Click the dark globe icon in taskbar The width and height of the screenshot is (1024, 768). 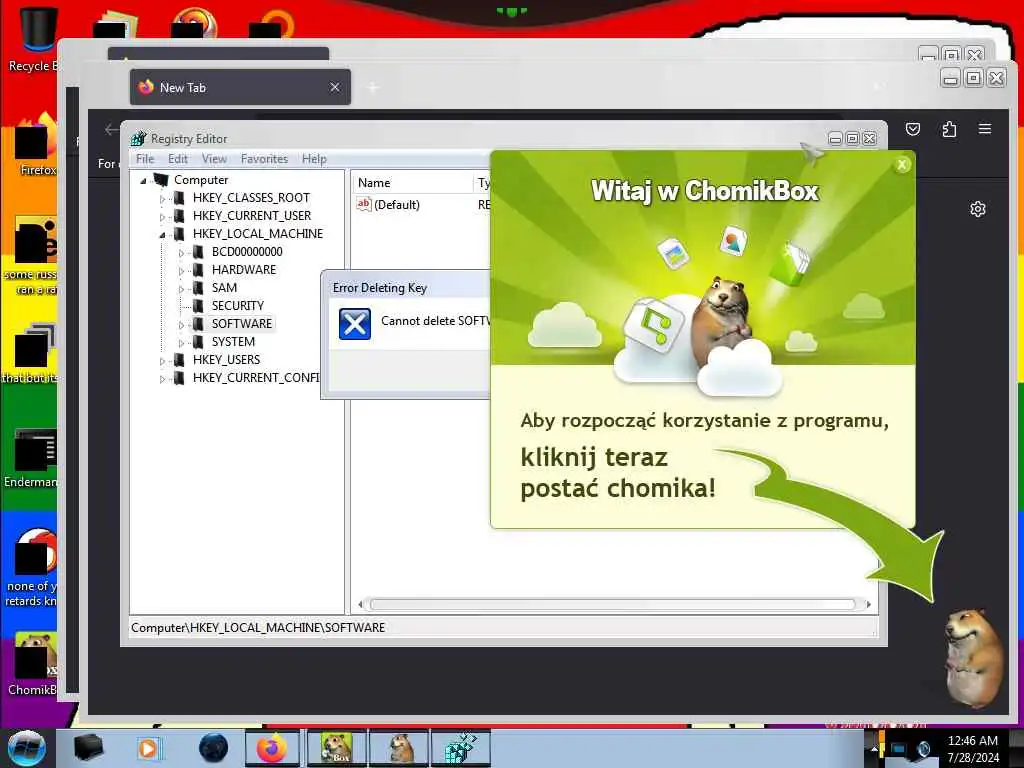[x=213, y=748]
